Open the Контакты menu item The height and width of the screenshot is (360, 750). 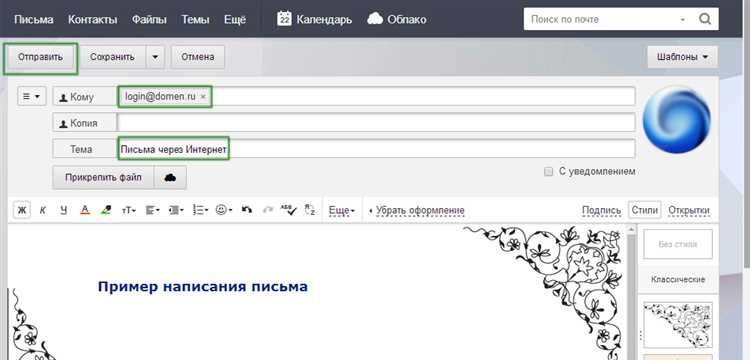tap(92, 20)
